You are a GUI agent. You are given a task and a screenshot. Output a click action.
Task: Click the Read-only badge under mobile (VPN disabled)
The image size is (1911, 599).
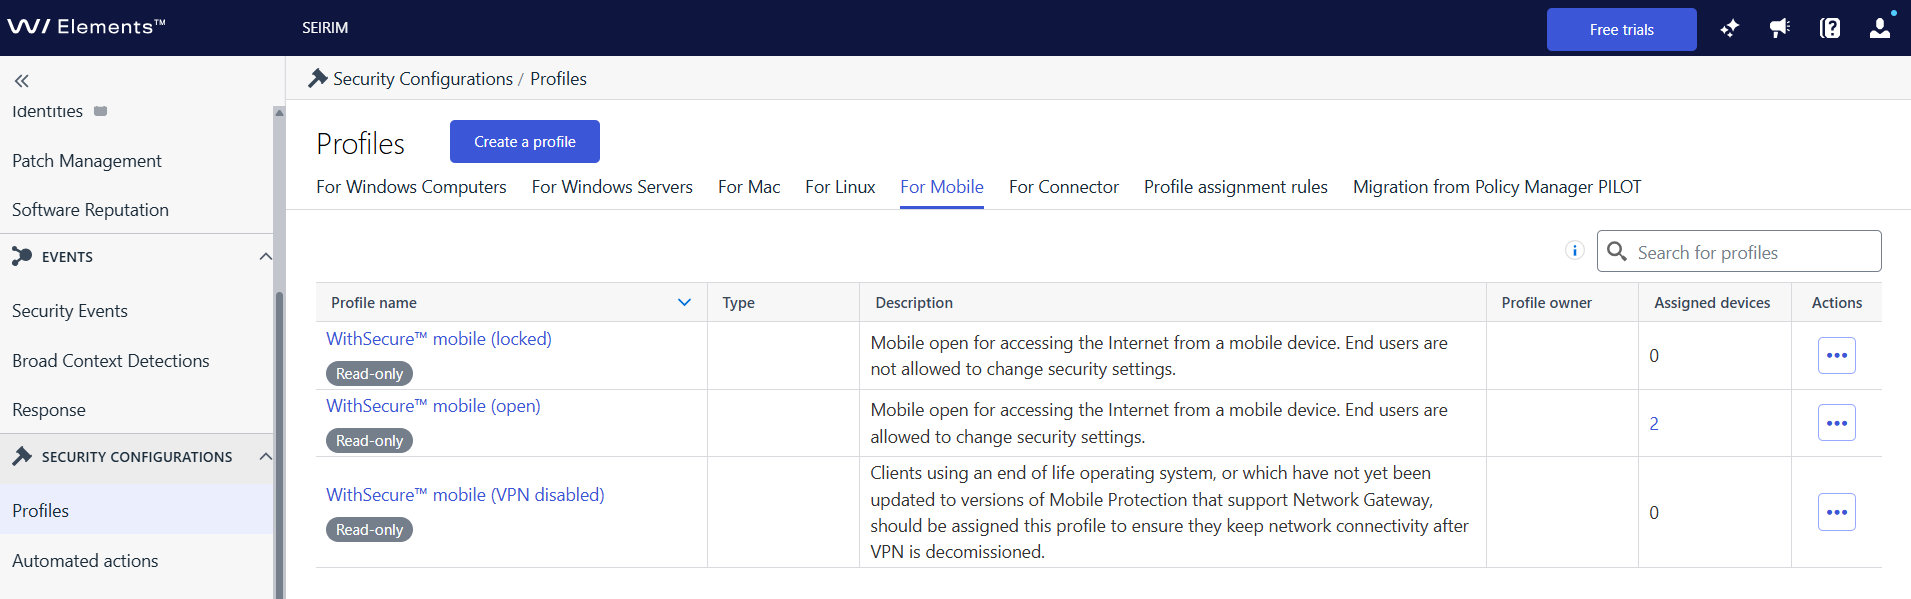pyautogui.click(x=369, y=529)
